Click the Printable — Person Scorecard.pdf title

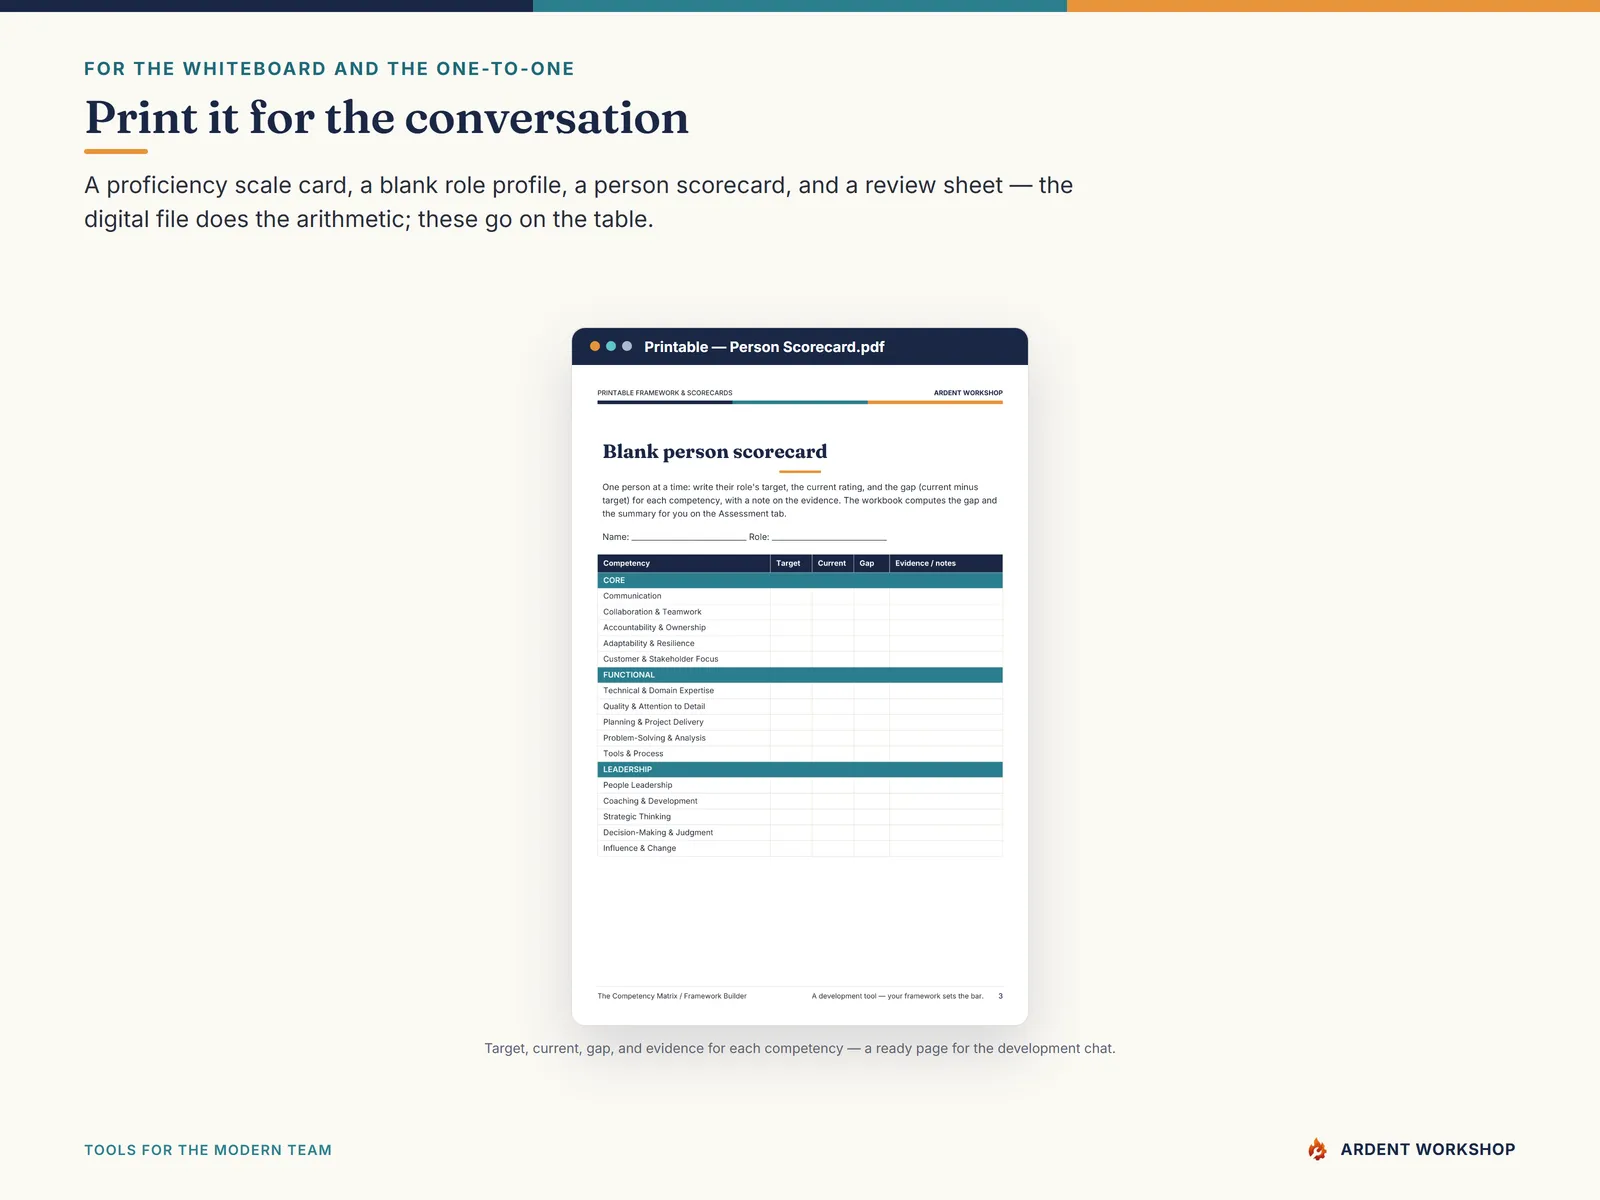[x=764, y=347]
